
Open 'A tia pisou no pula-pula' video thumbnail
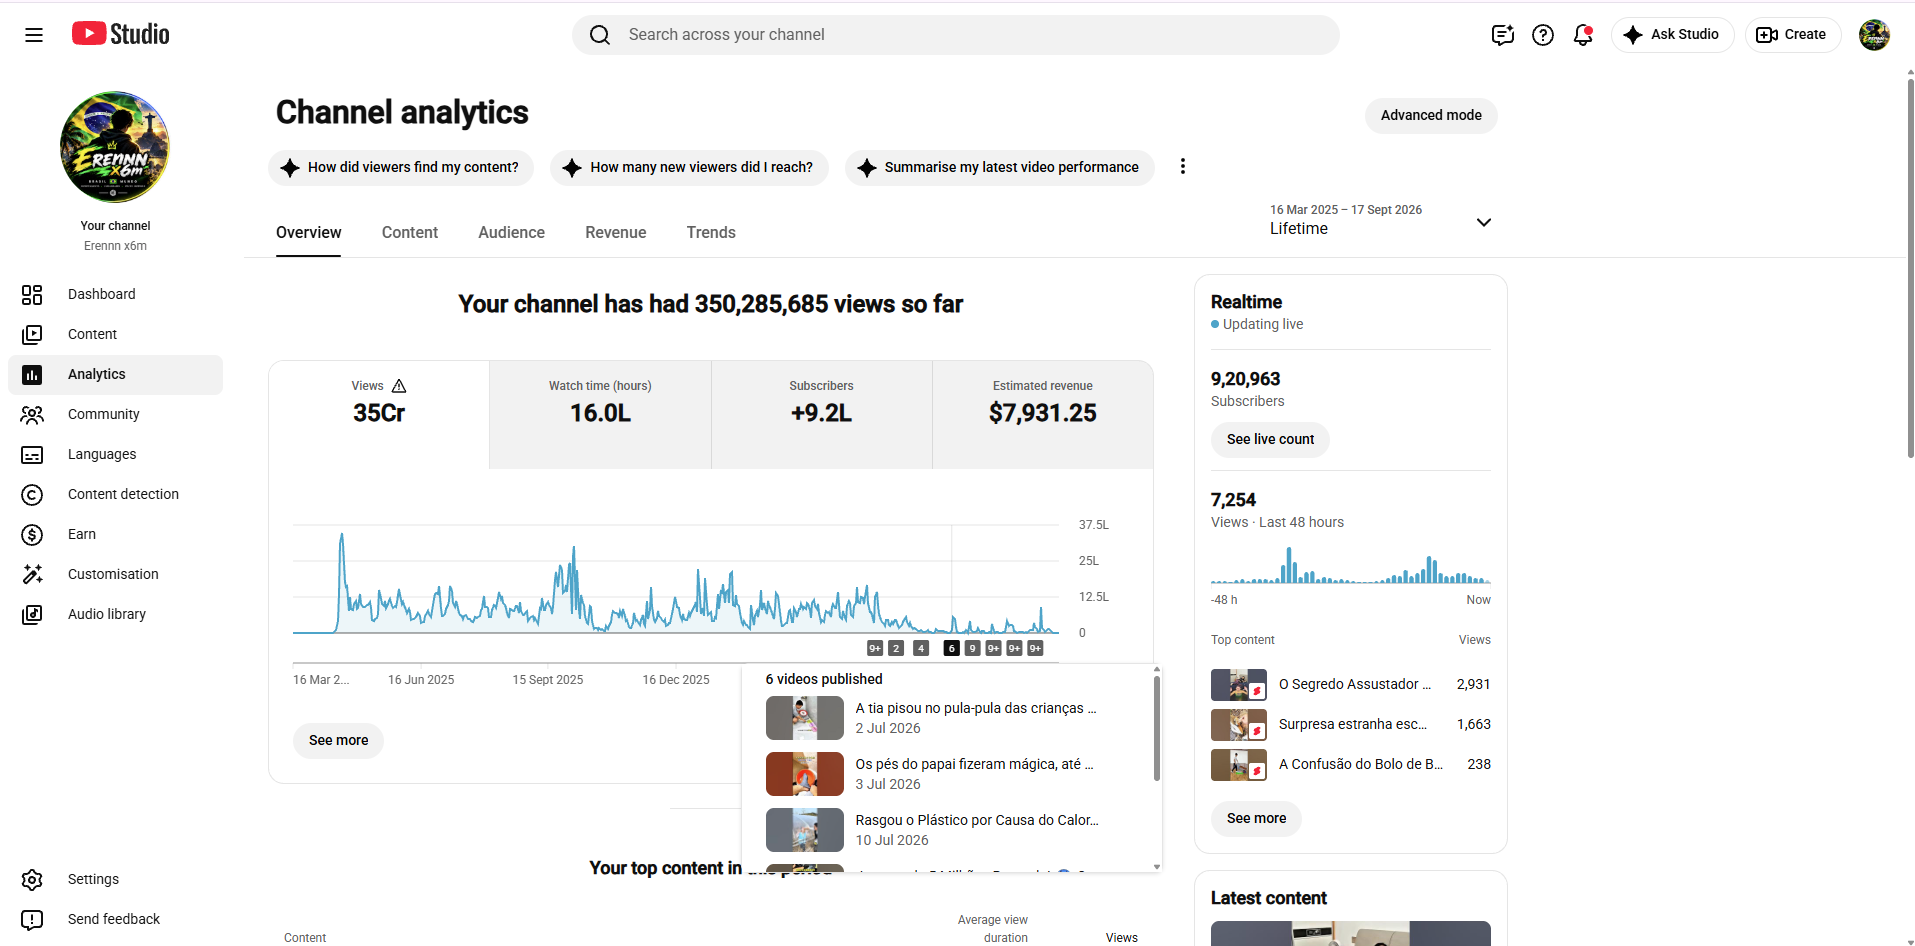[805, 718]
